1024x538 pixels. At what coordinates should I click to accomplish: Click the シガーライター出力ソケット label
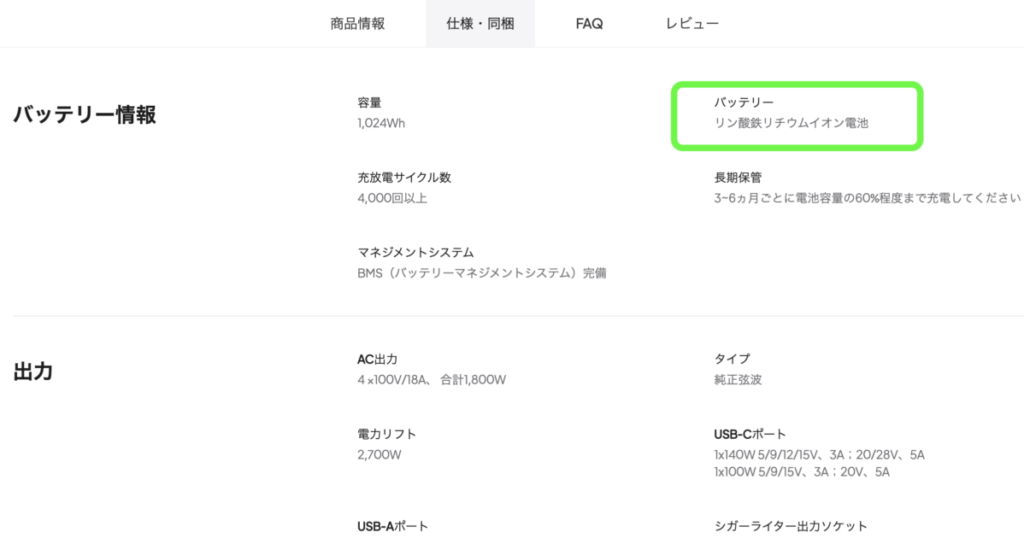790,526
